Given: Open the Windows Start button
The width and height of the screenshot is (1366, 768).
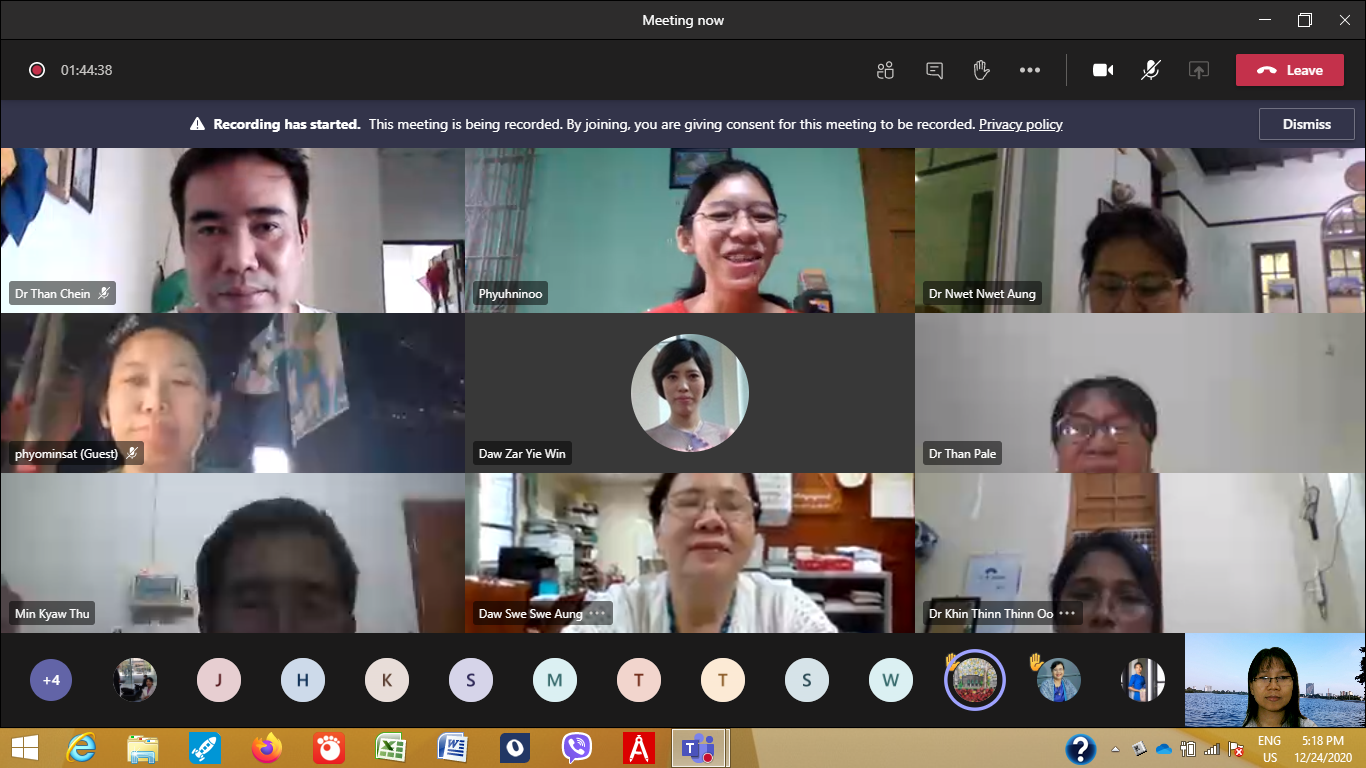Looking at the screenshot, I should pos(25,748).
